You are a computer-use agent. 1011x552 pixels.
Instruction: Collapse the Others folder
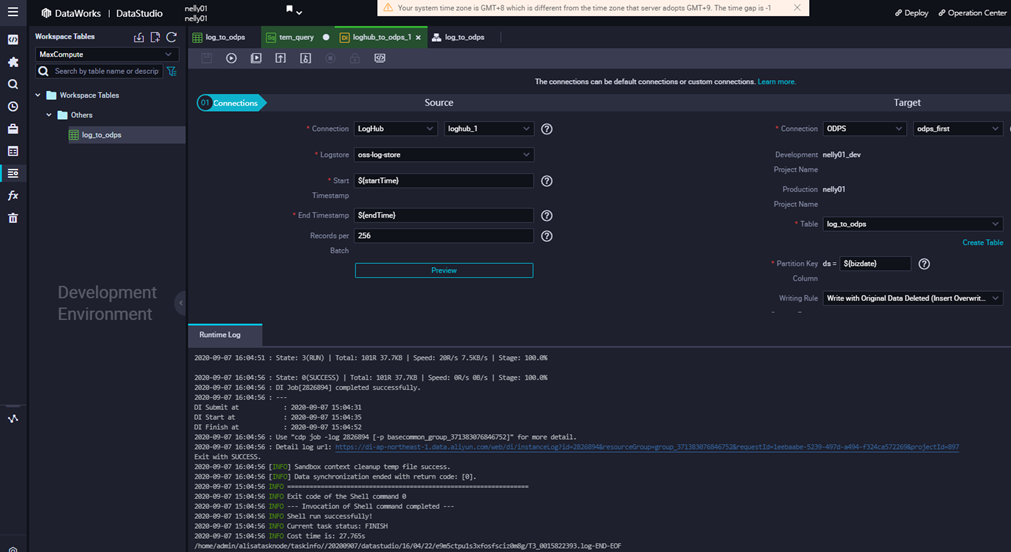tap(49, 115)
